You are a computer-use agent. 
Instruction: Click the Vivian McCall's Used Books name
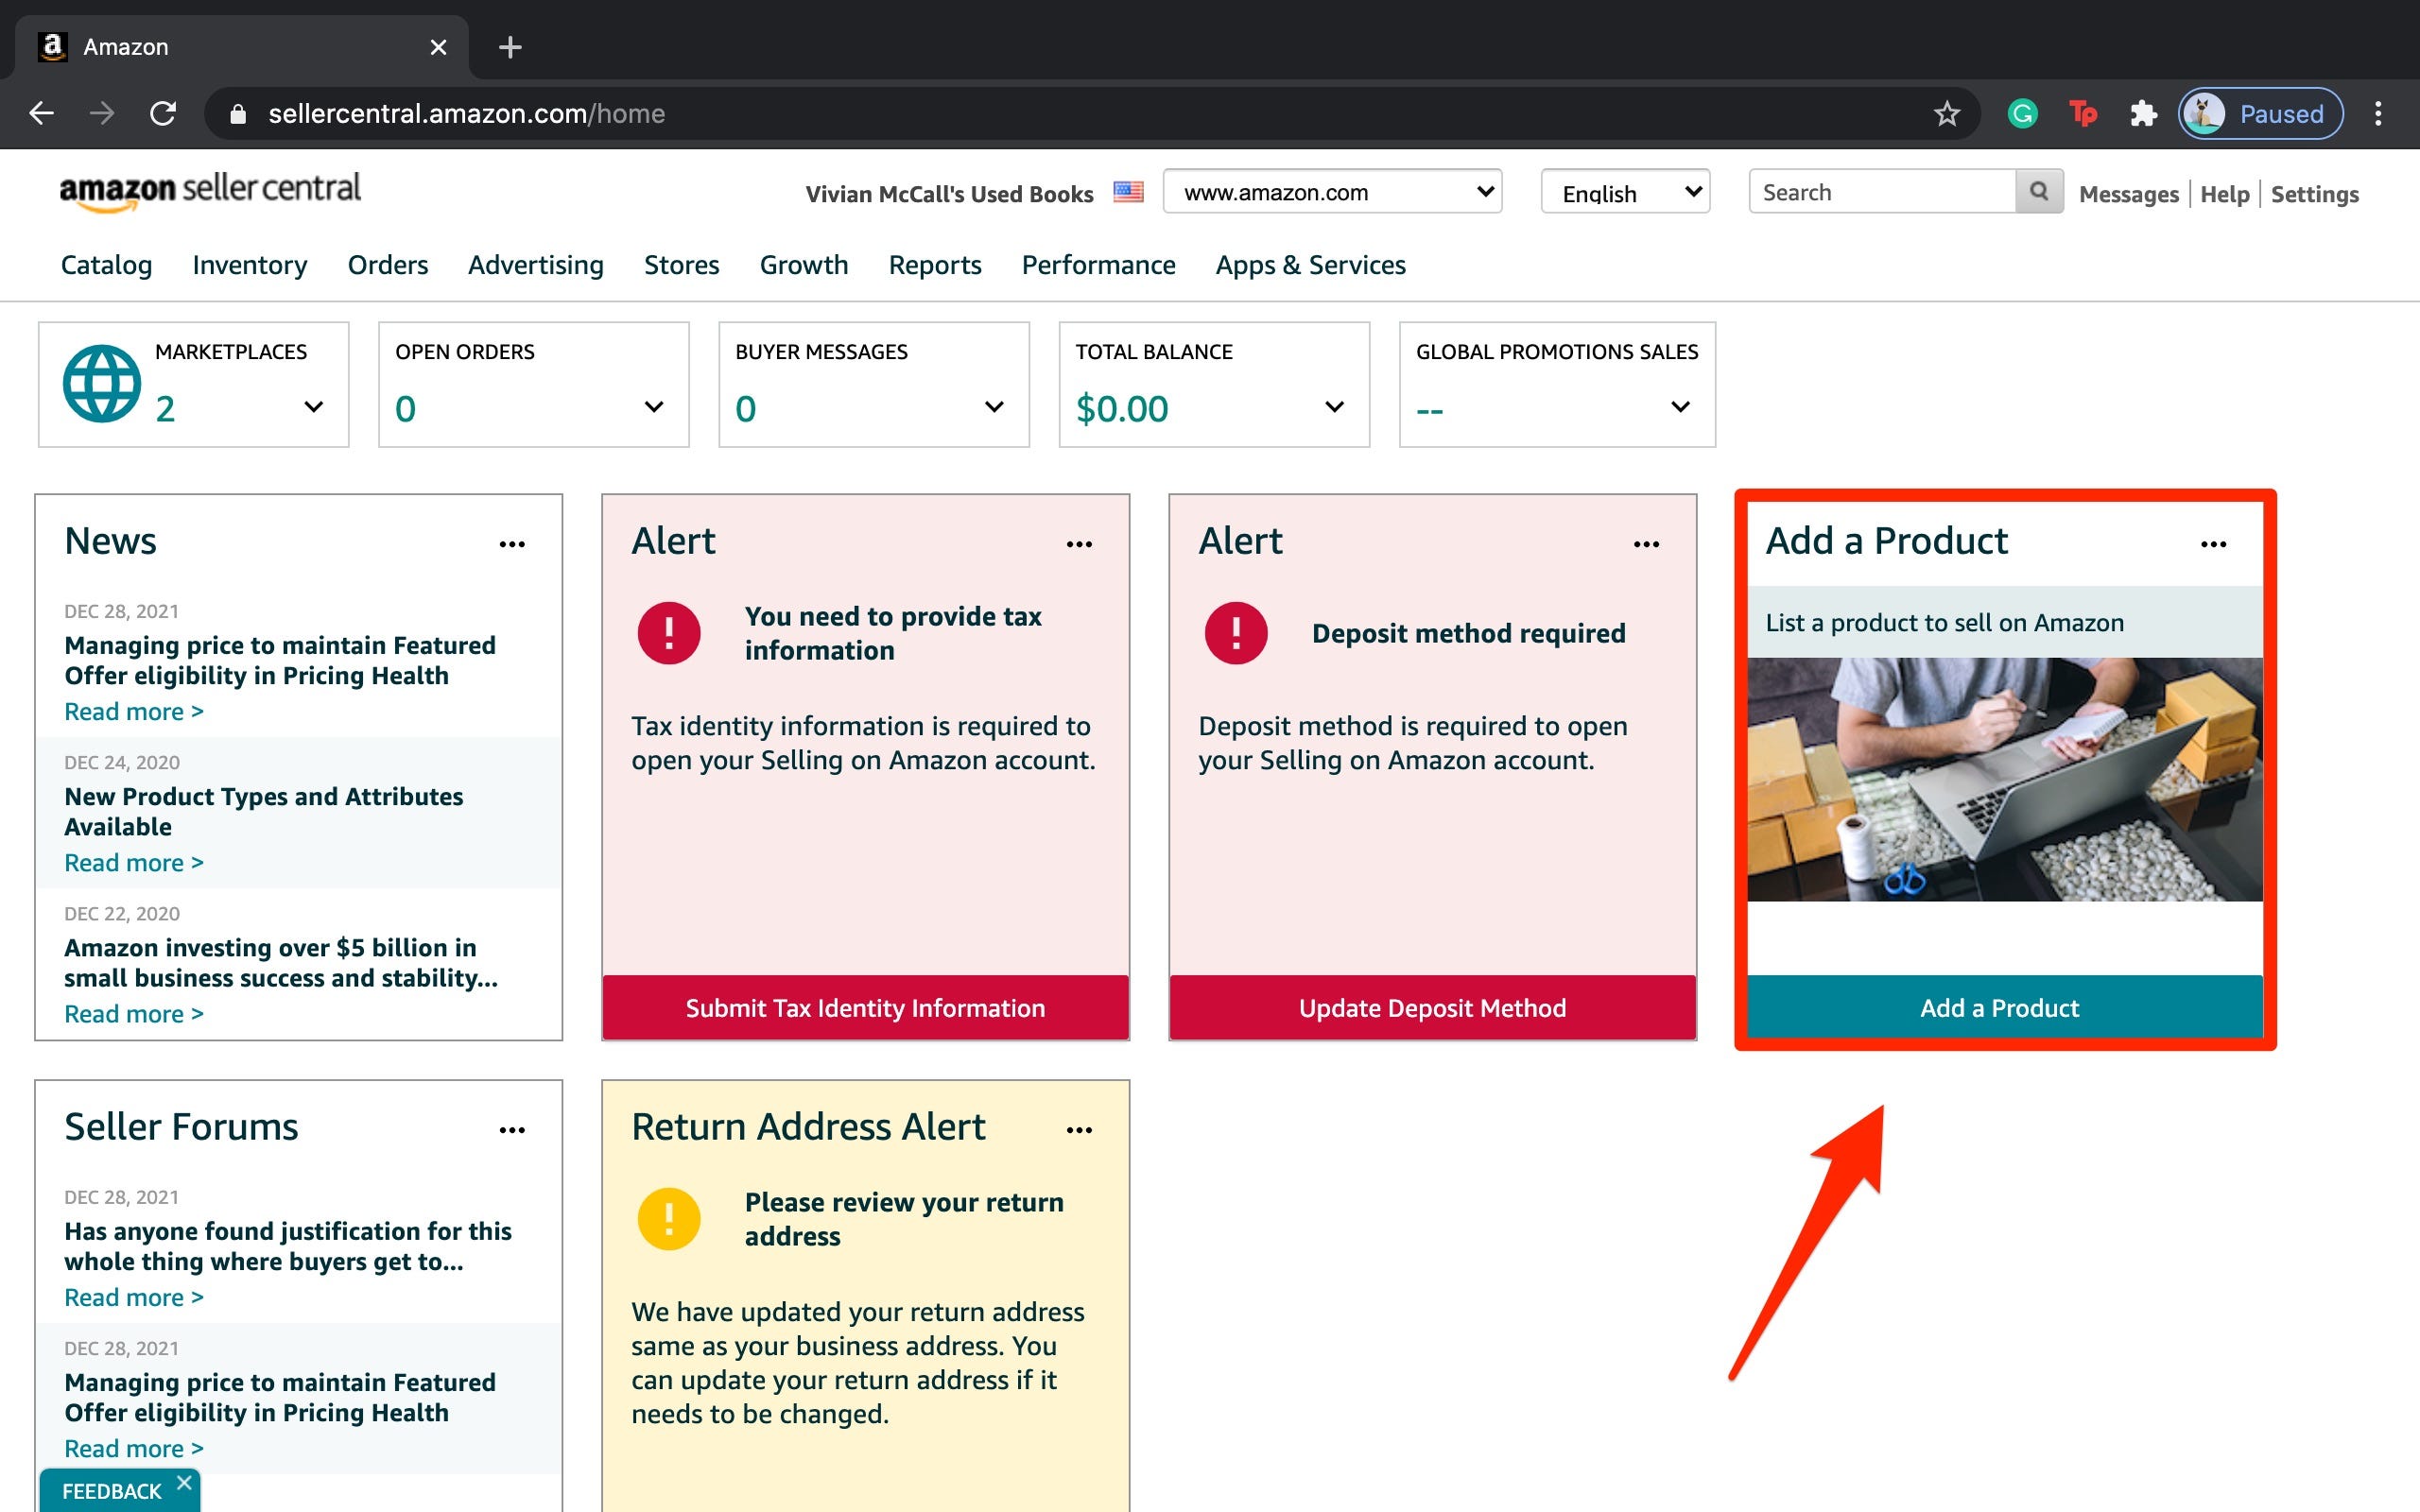949,194
